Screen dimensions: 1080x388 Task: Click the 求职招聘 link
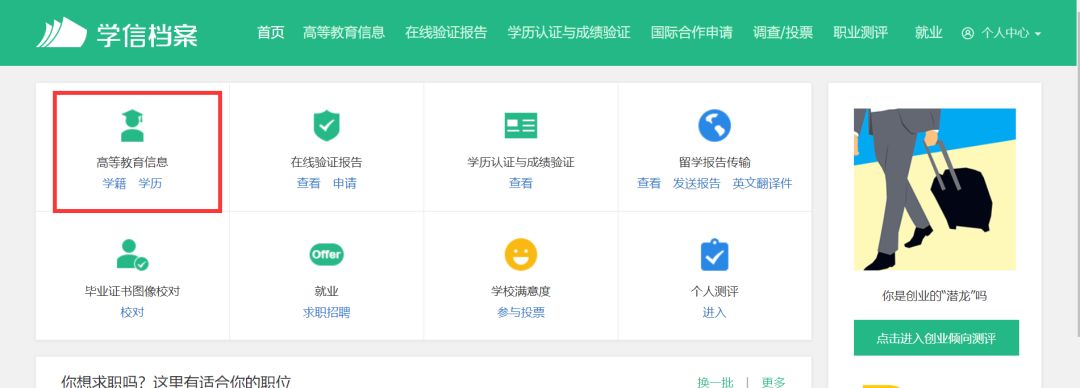[326, 312]
